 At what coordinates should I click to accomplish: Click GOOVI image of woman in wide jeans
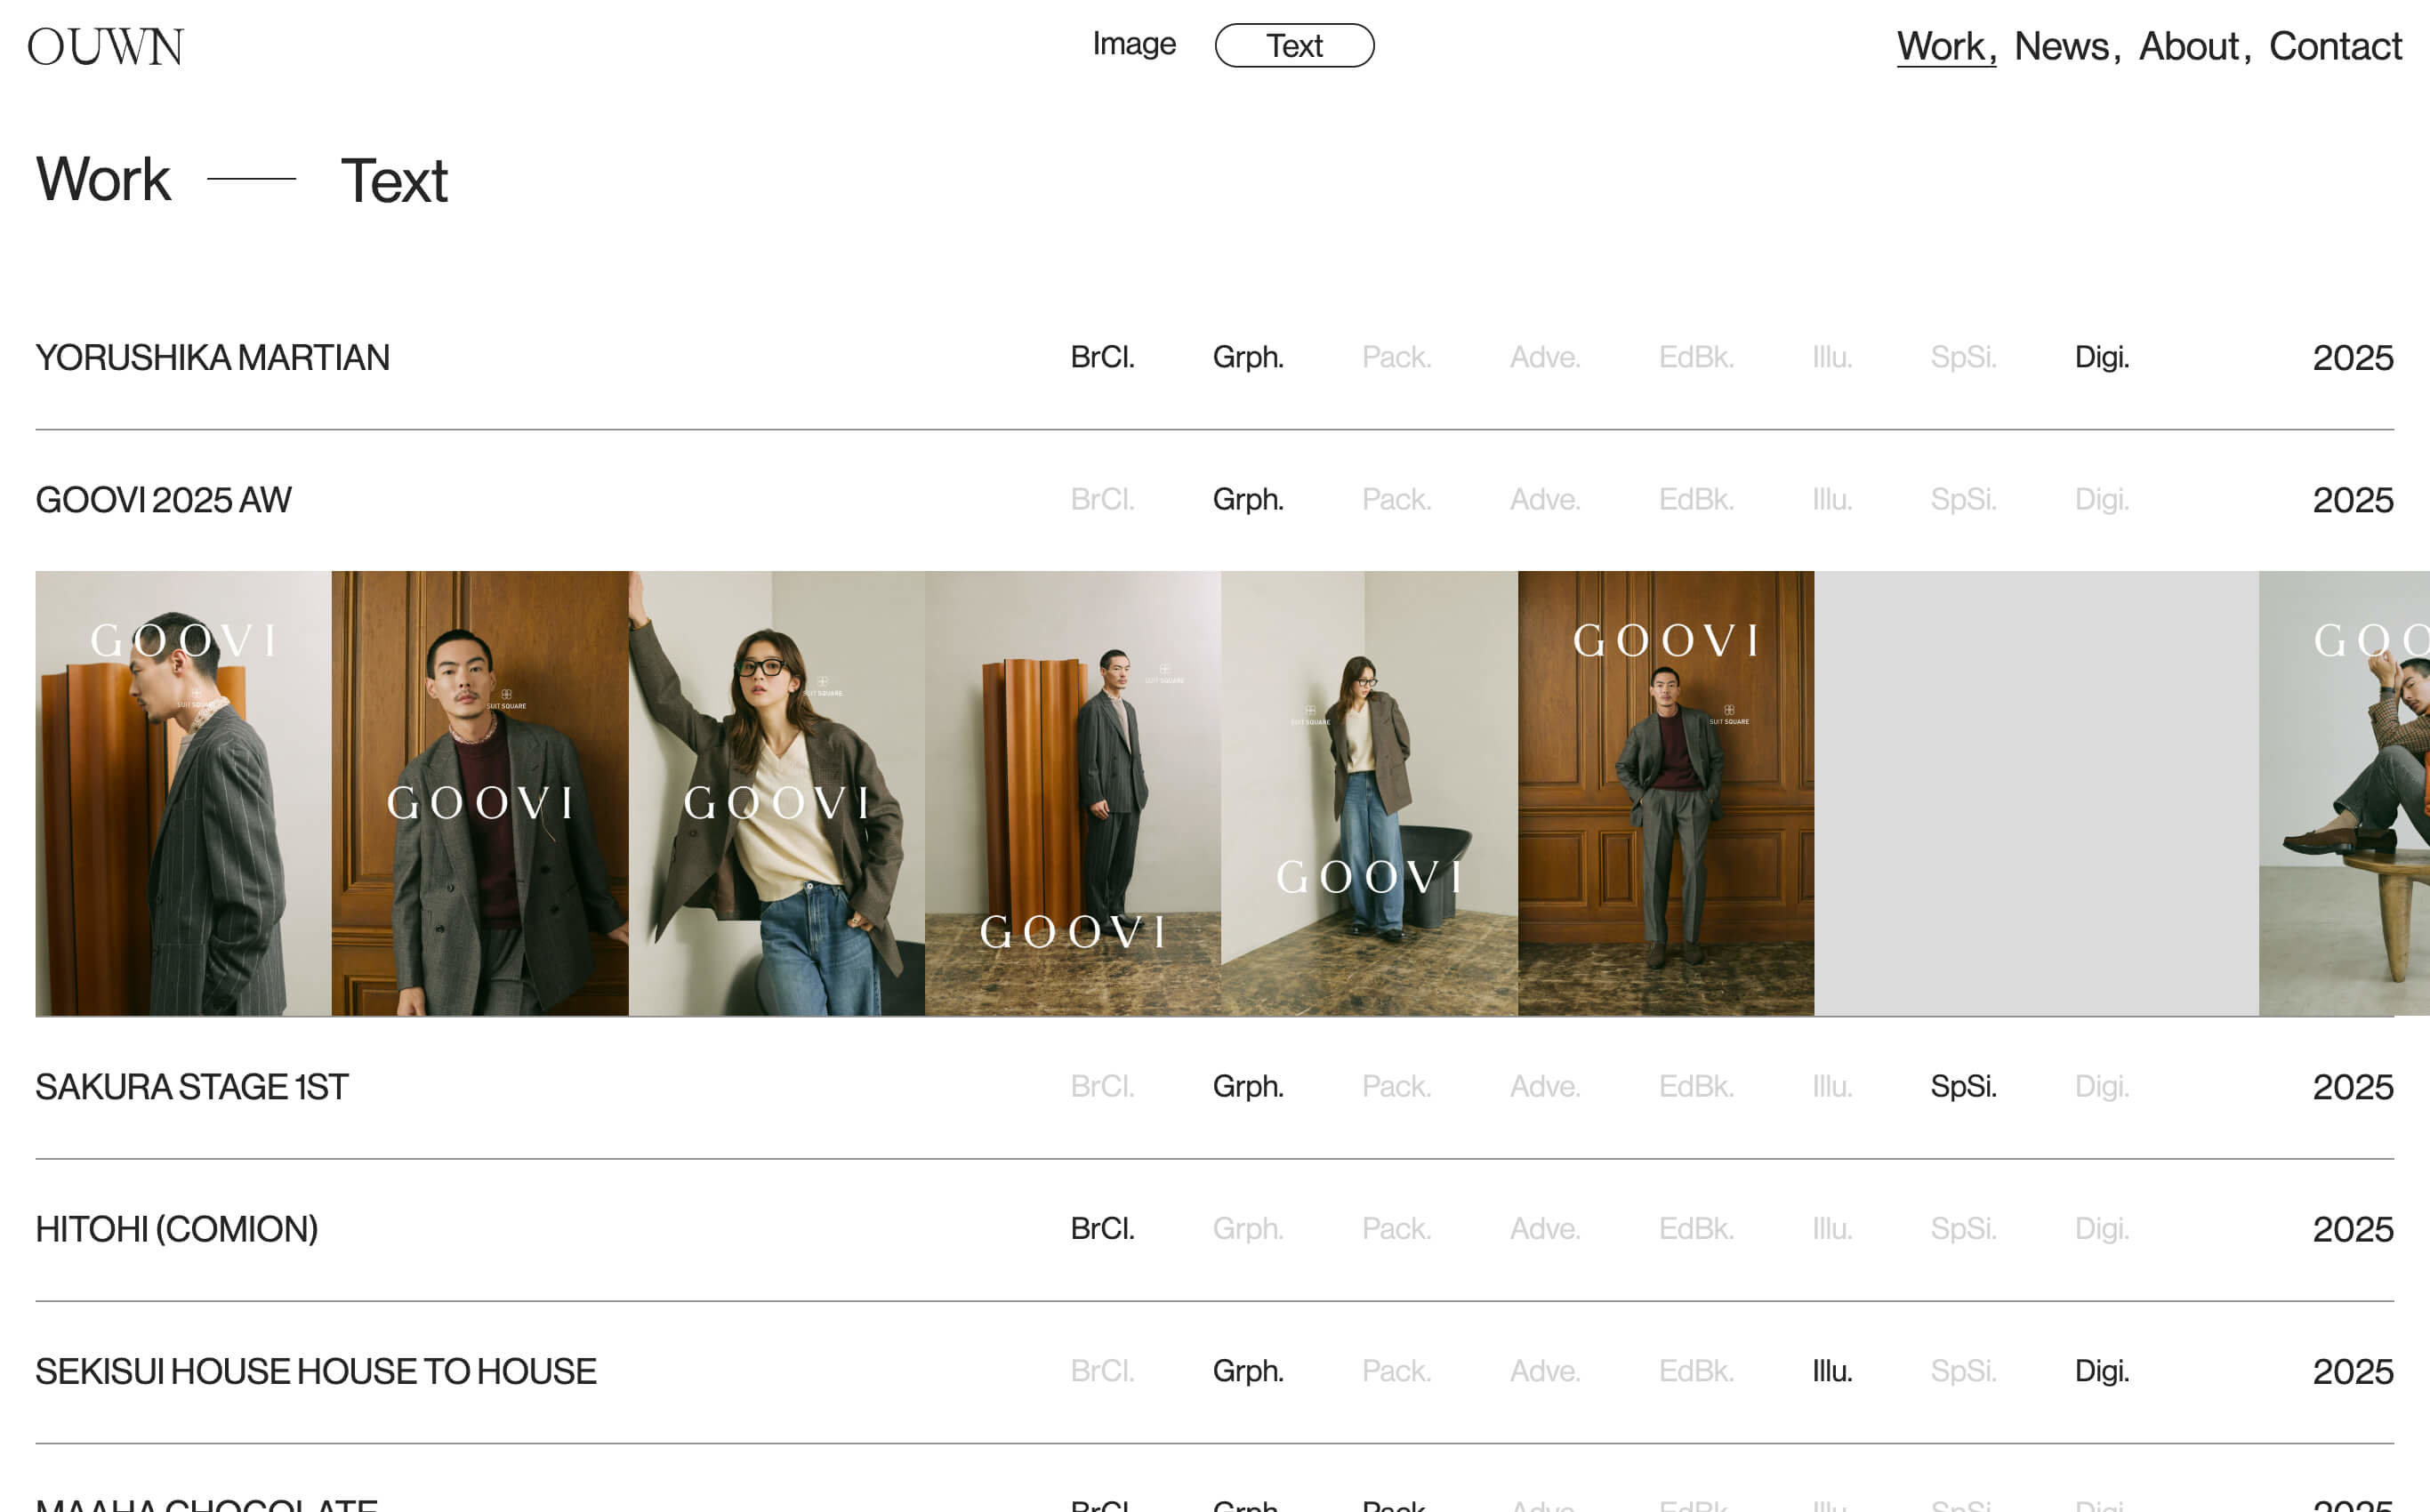(x=1368, y=793)
